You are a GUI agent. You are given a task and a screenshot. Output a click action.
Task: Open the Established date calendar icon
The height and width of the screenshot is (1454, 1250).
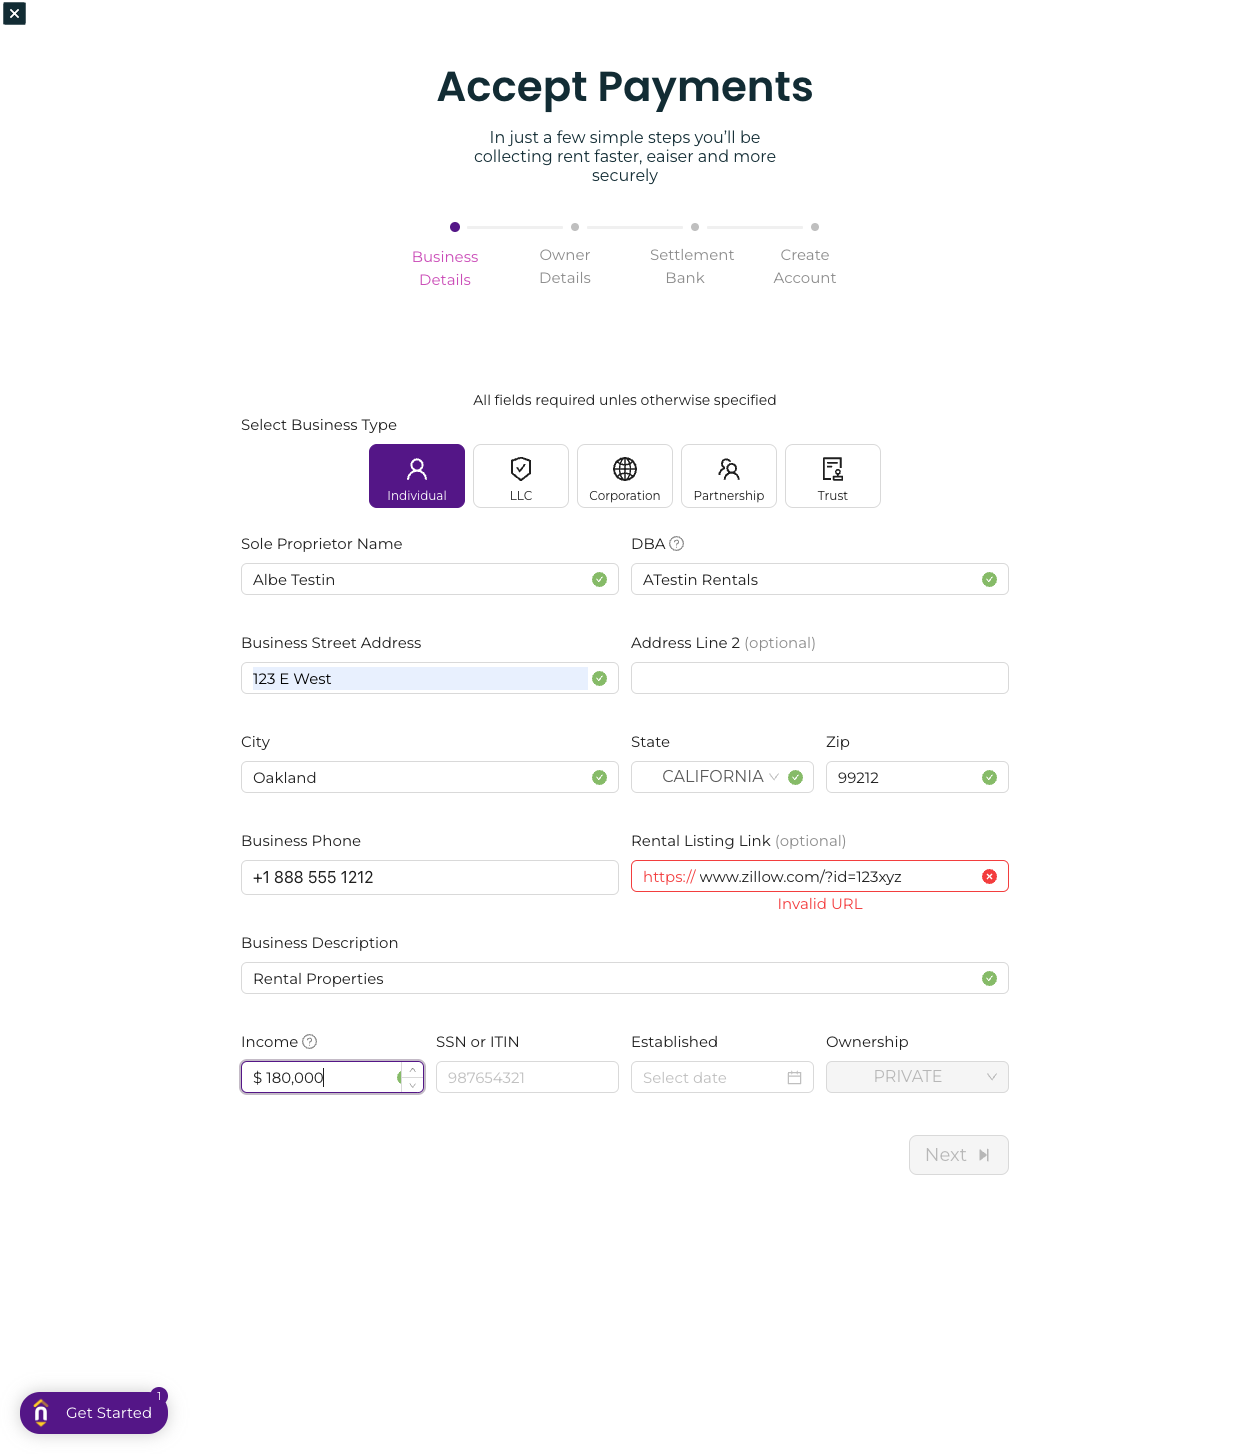point(795,1078)
